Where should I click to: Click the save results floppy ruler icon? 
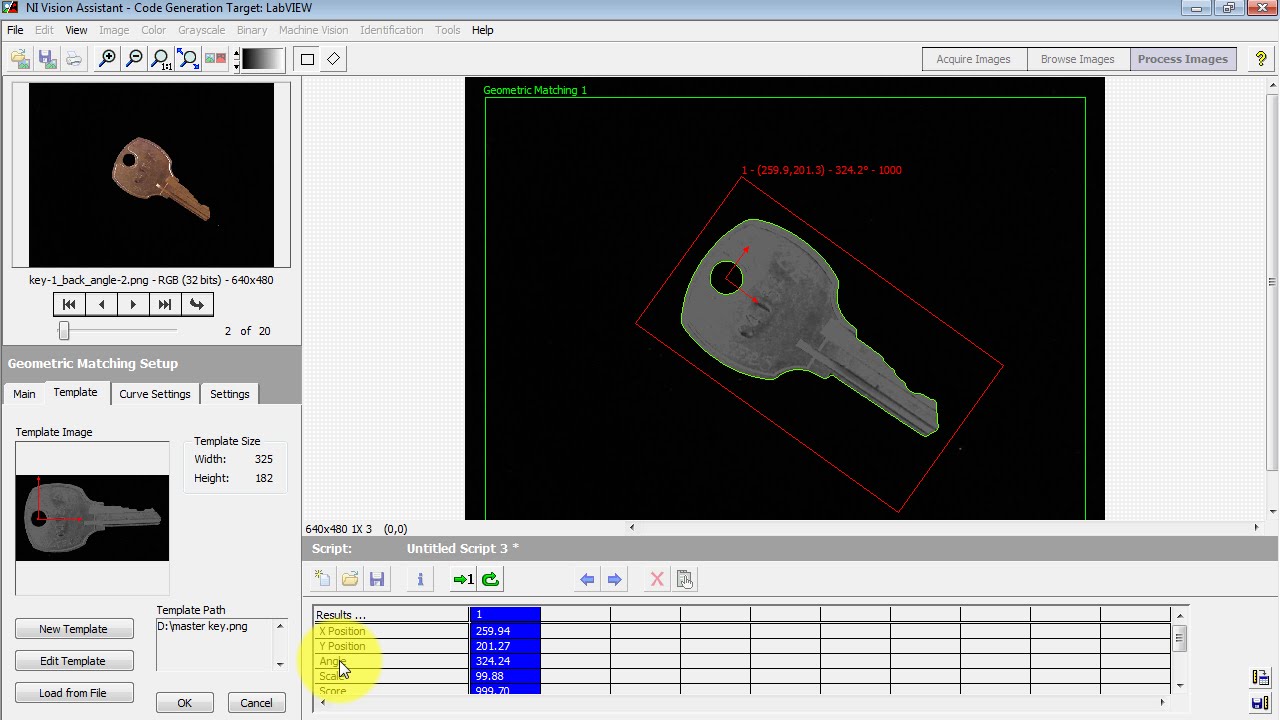pyautogui.click(x=1261, y=704)
